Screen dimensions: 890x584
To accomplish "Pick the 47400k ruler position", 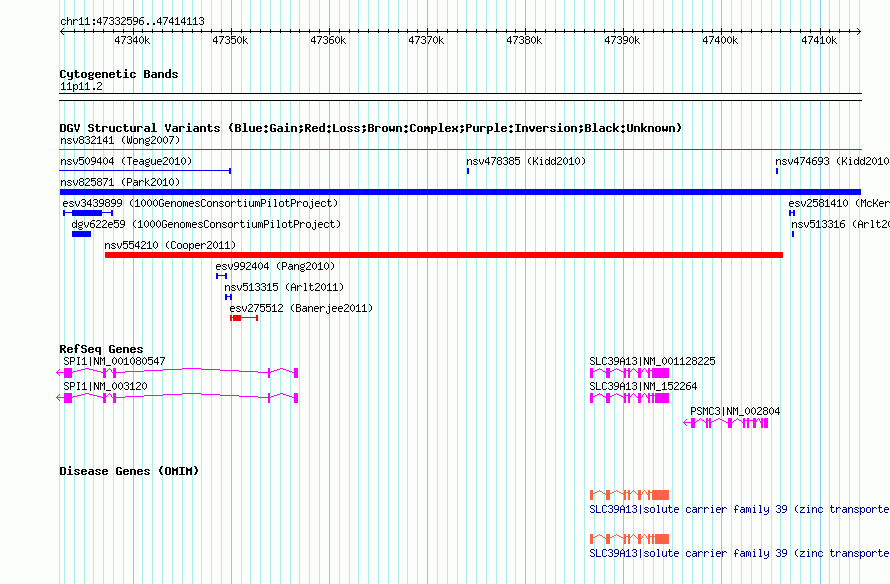I will 720,40.
